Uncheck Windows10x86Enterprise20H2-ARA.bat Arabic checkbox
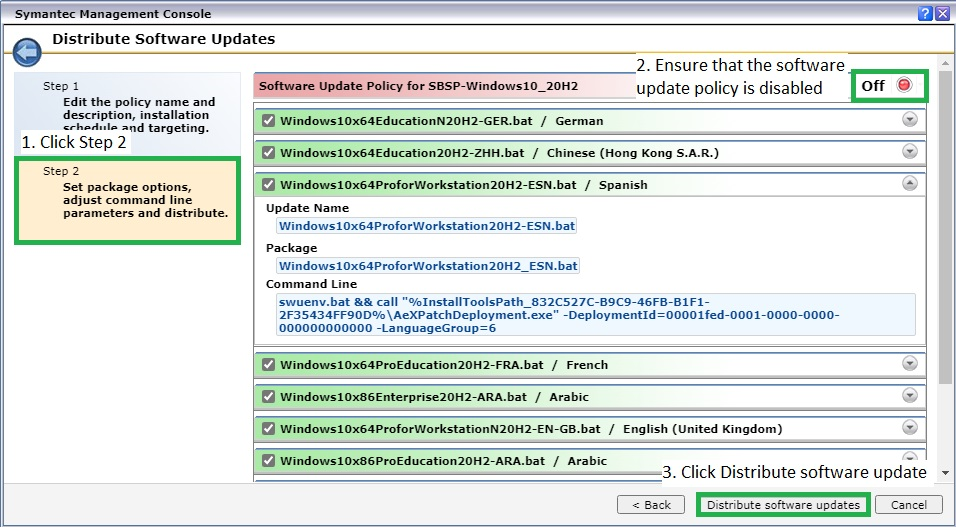This screenshot has height=527, width=956. tap(268, 396)
